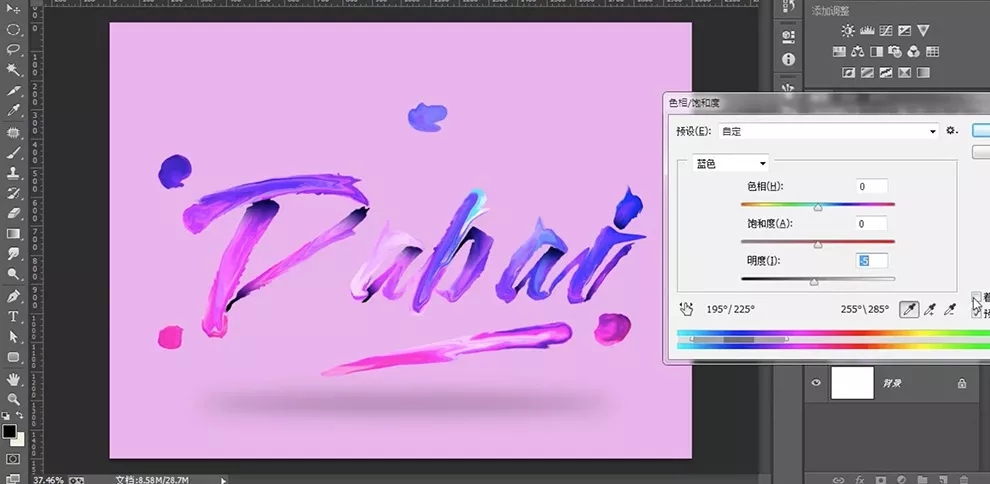
Task: Select the Move tool
Action: pyautogui.click(x=13, y=9)
